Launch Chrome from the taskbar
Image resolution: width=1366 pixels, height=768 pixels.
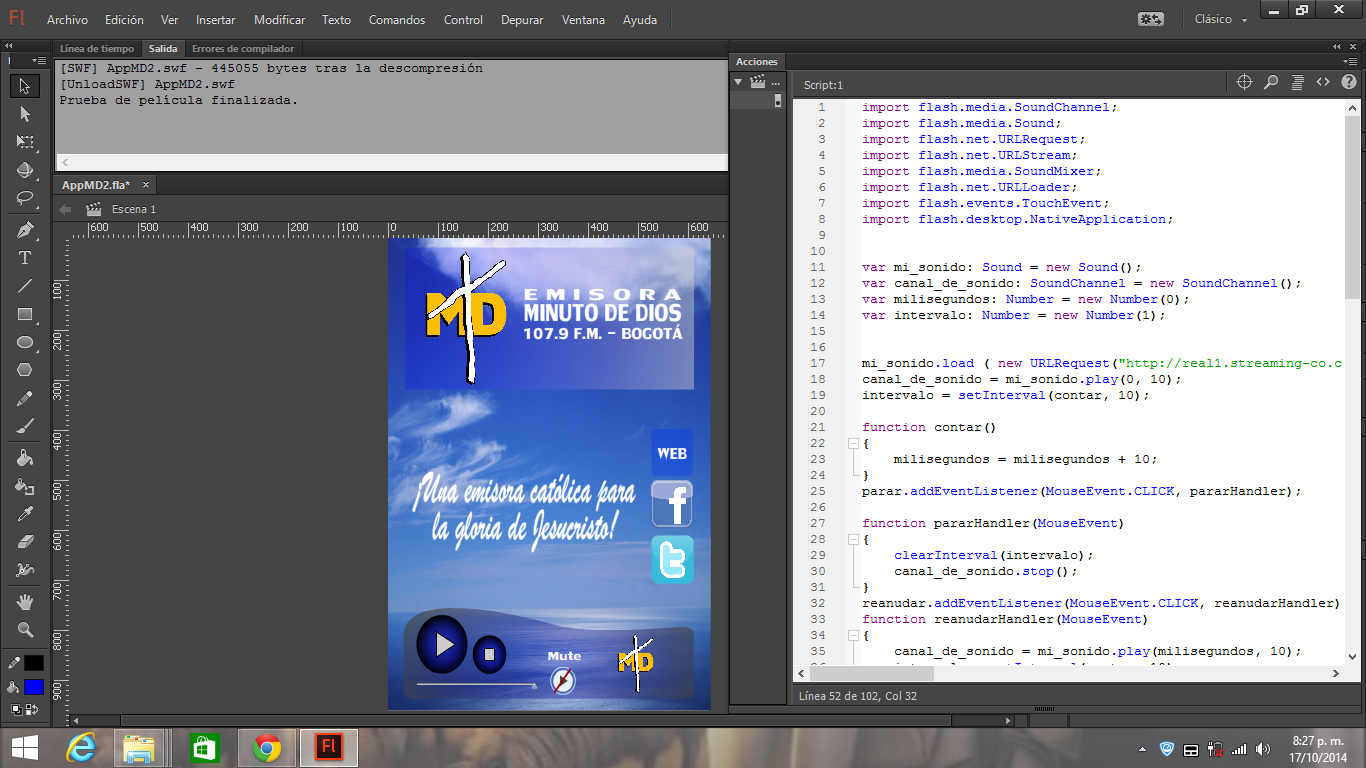[x=265, y=745]
